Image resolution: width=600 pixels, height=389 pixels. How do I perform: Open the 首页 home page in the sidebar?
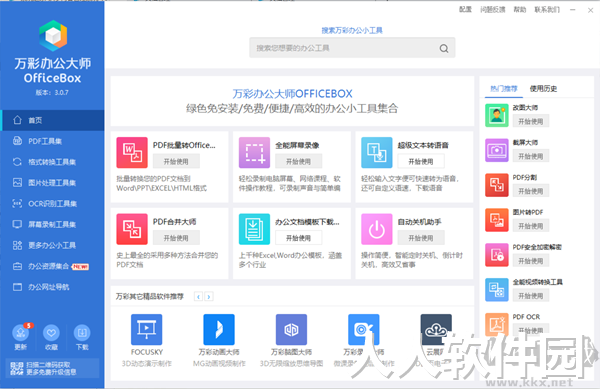tap(52, 120)
